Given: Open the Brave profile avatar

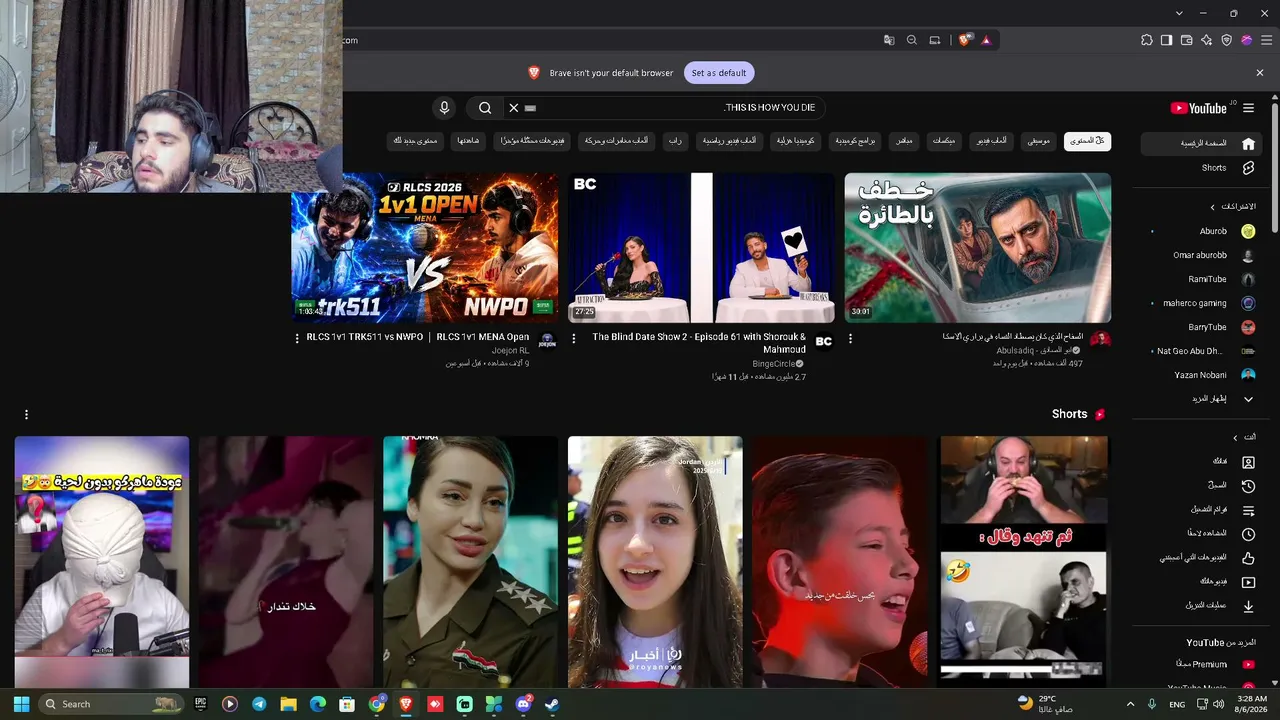Looking at the screenshot, I should pyautogui.click(x=1247, y=40).
